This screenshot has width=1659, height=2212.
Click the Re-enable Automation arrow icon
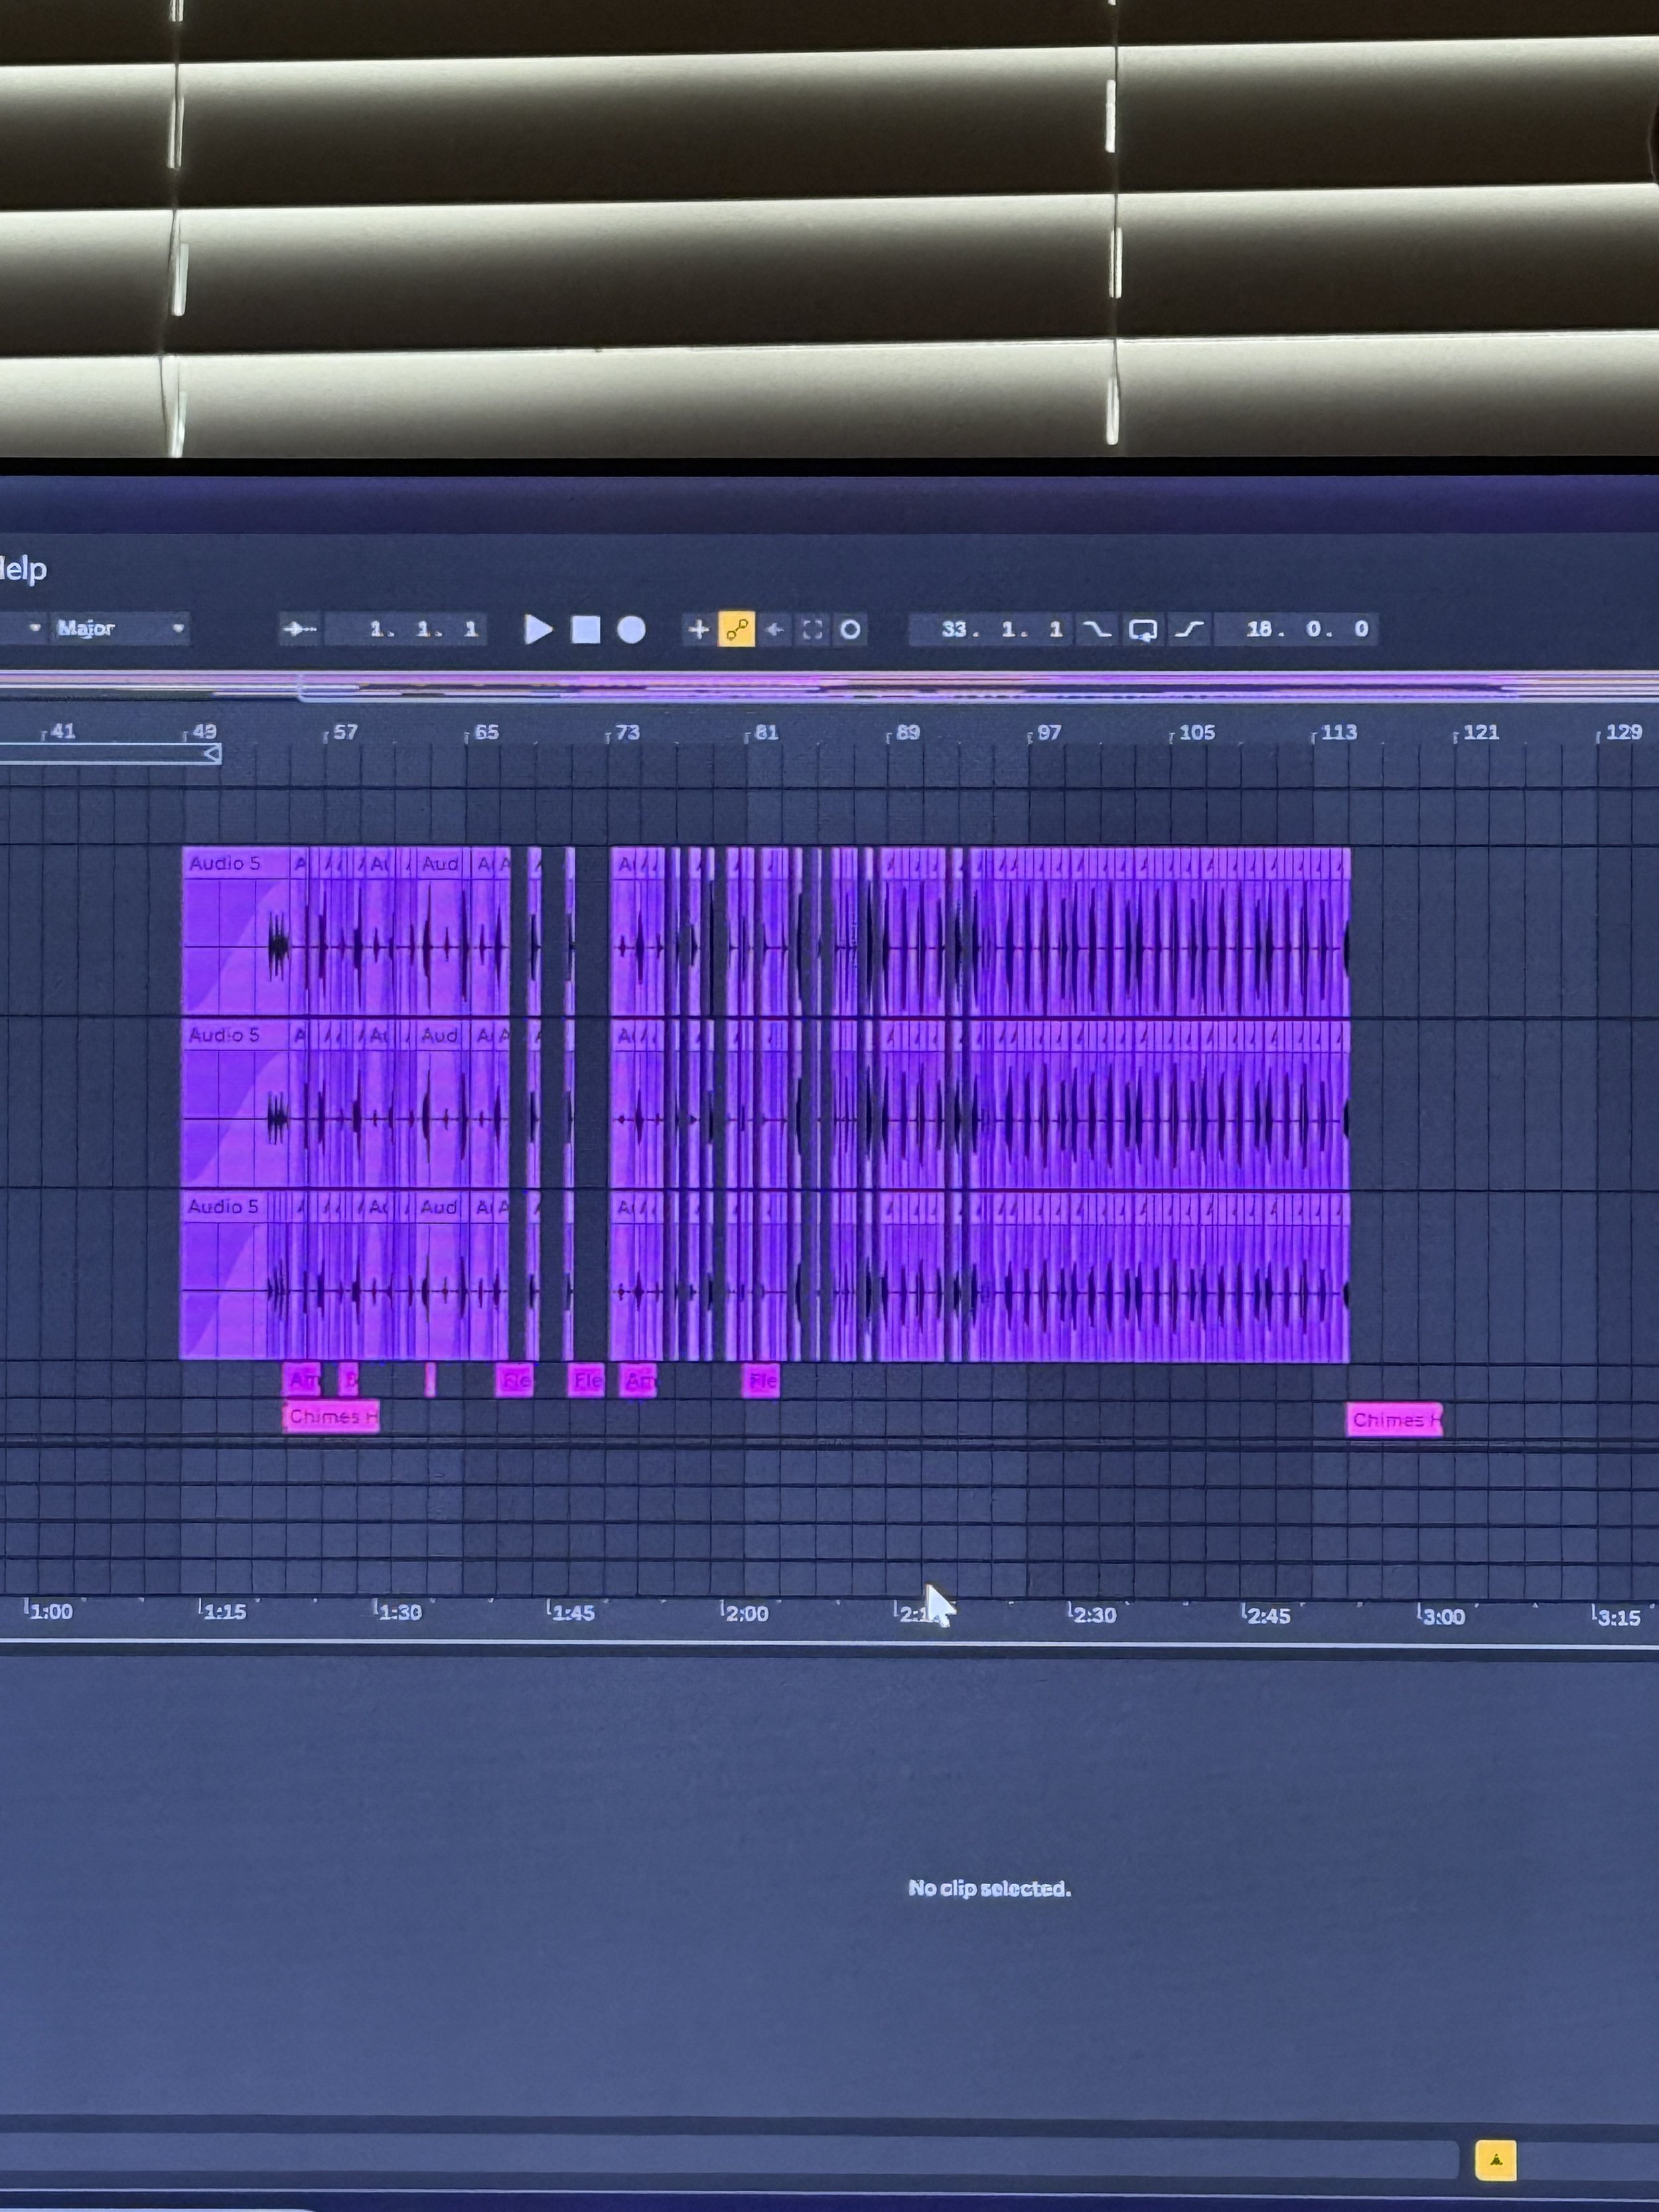point(774,629)
